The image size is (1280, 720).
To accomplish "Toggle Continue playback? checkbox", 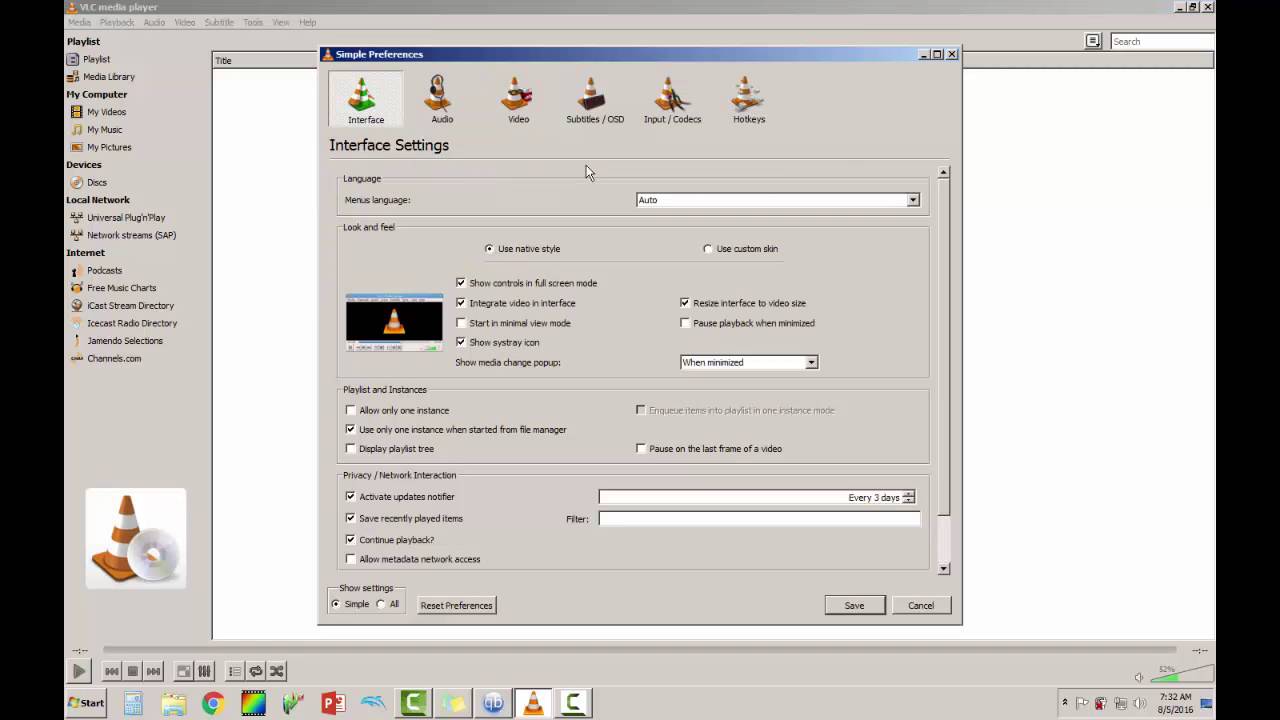I will [350, 540].
